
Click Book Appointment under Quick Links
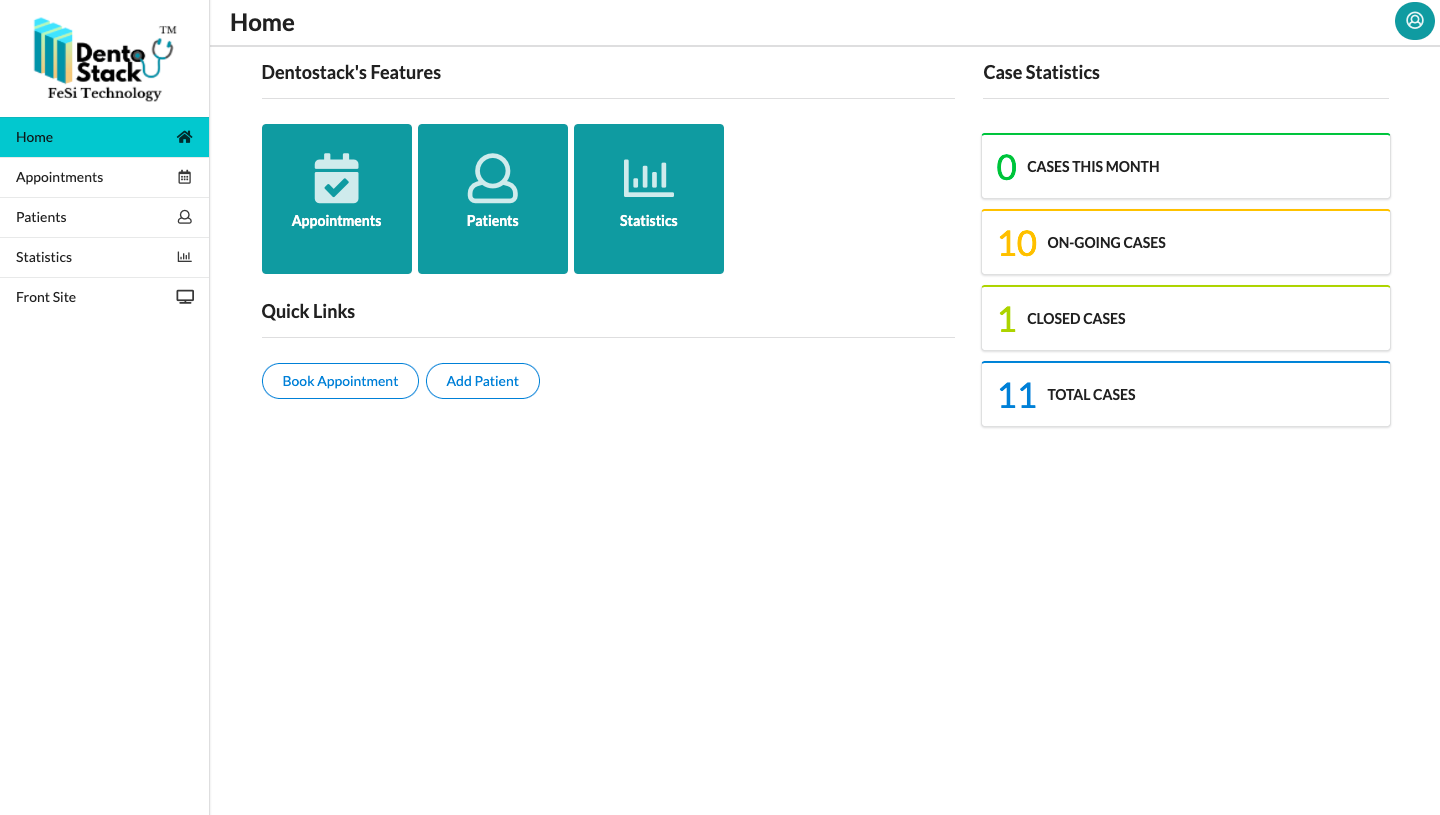(340, 381)
